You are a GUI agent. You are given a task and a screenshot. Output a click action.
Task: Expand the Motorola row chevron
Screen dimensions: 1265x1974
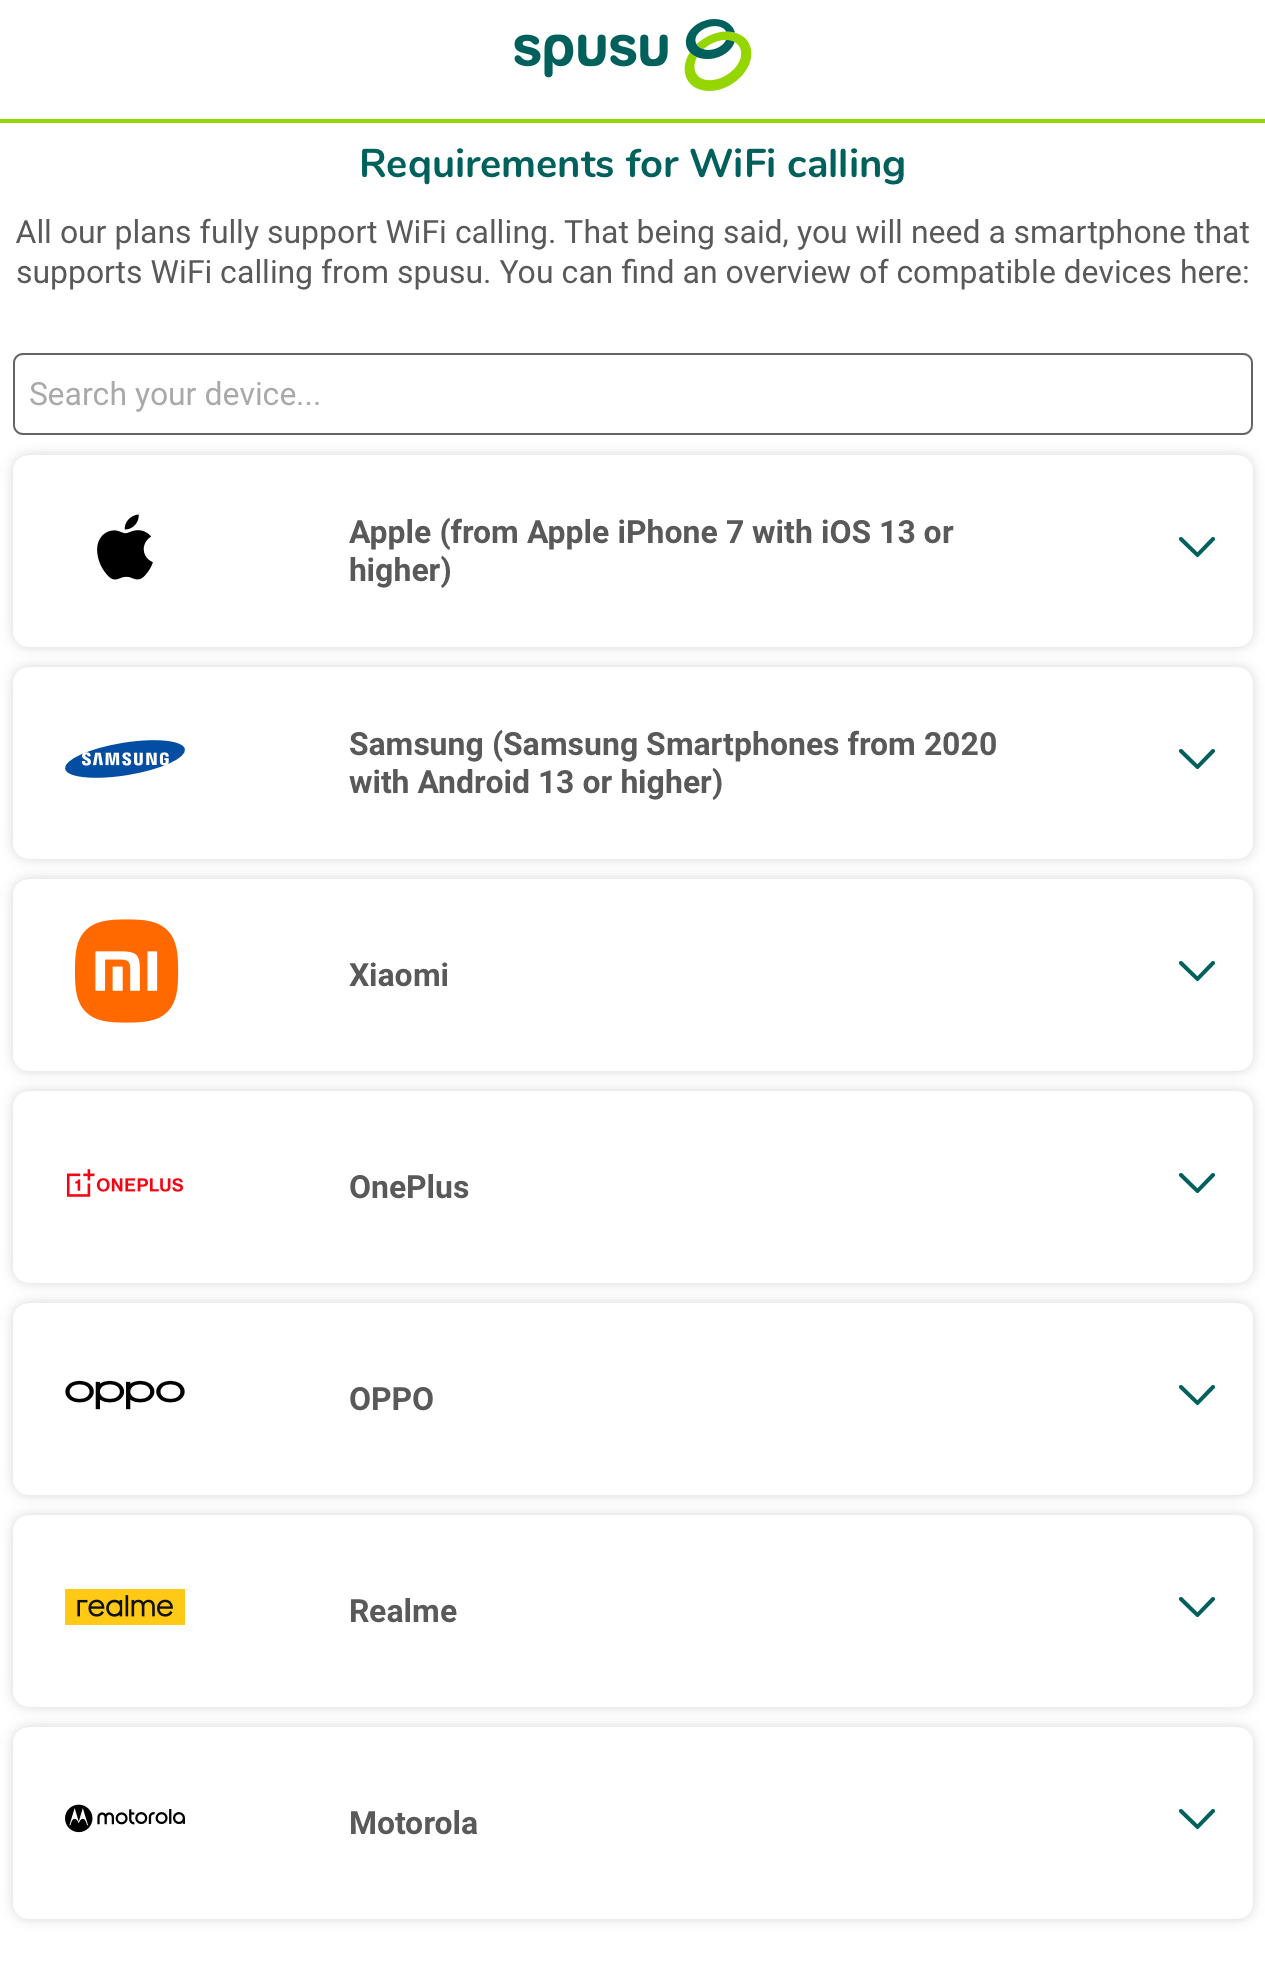[x=1197, y=1819]
